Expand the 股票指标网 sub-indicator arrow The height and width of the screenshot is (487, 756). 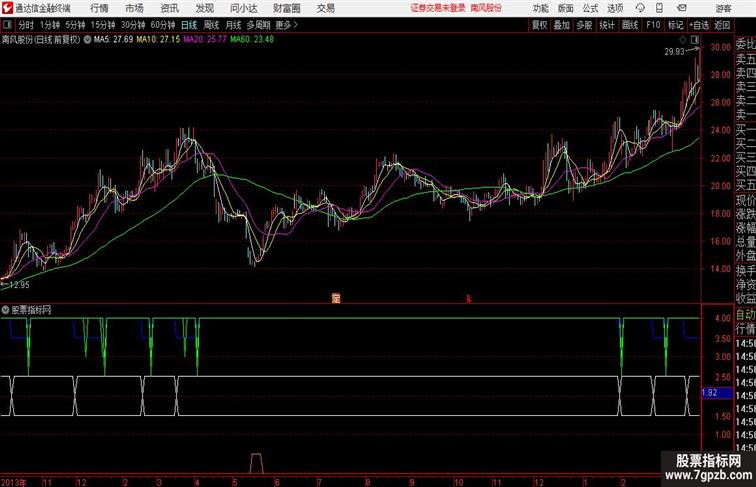pos(5,310)
